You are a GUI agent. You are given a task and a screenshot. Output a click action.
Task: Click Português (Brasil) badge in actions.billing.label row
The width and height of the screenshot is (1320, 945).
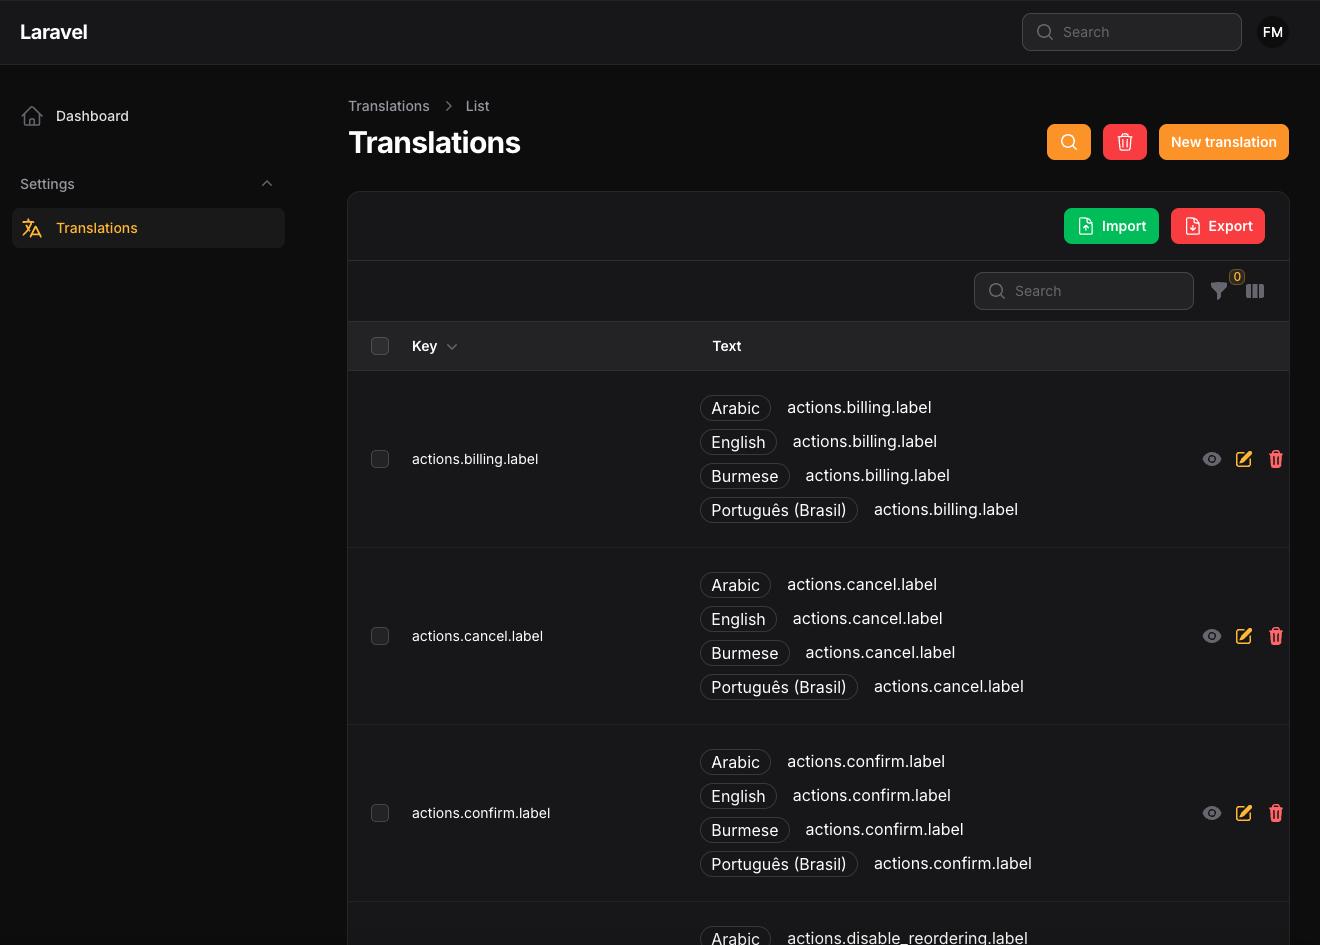coord(779,510)
